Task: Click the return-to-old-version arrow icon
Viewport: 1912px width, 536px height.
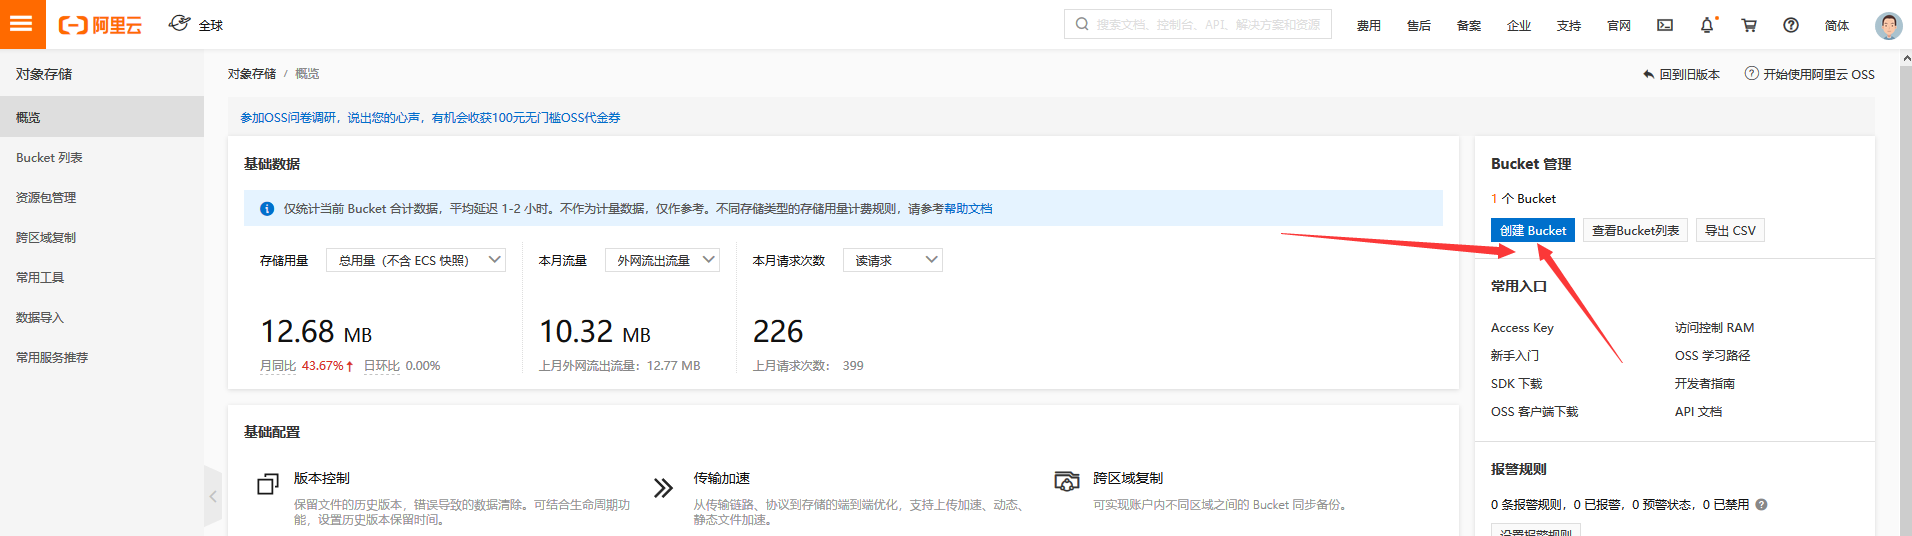Action: coord(1649,74)
